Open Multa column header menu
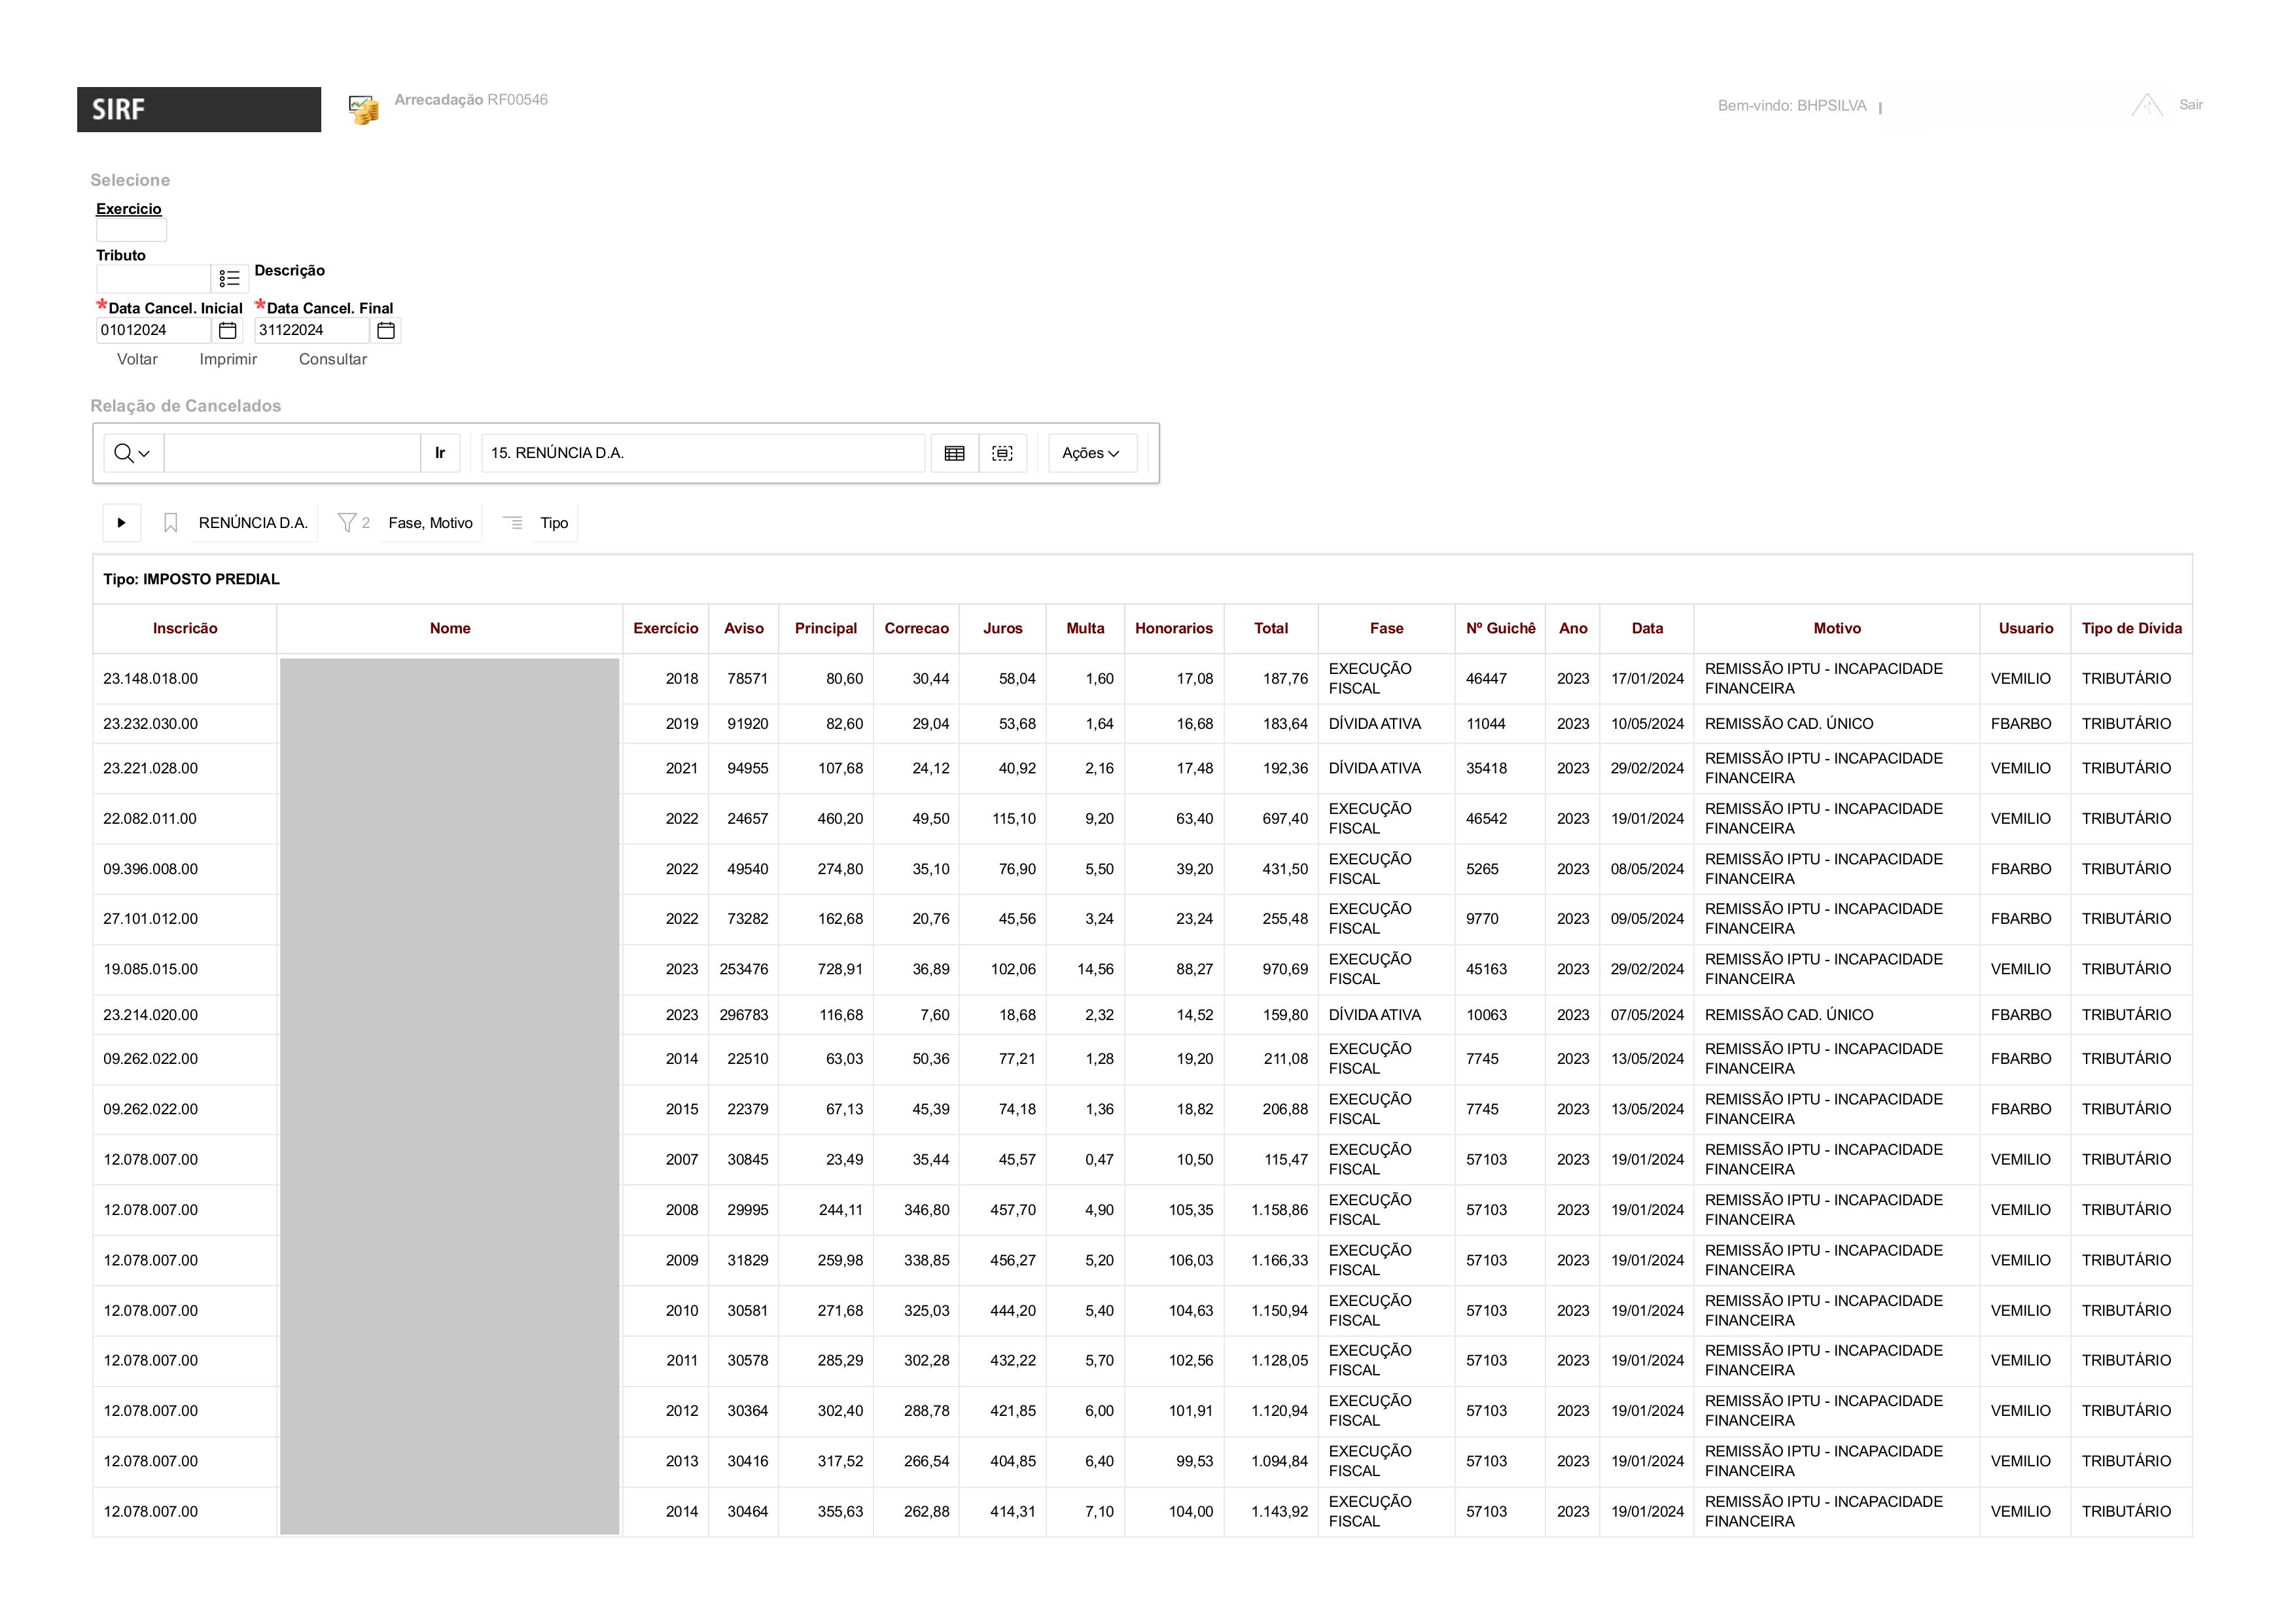 [1086, 628]
